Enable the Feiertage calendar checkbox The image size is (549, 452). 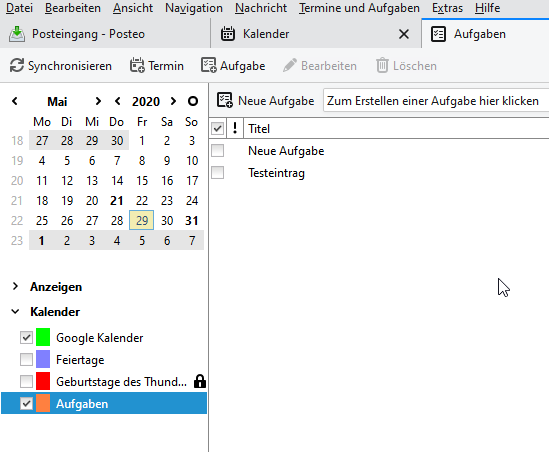point(26,359)
